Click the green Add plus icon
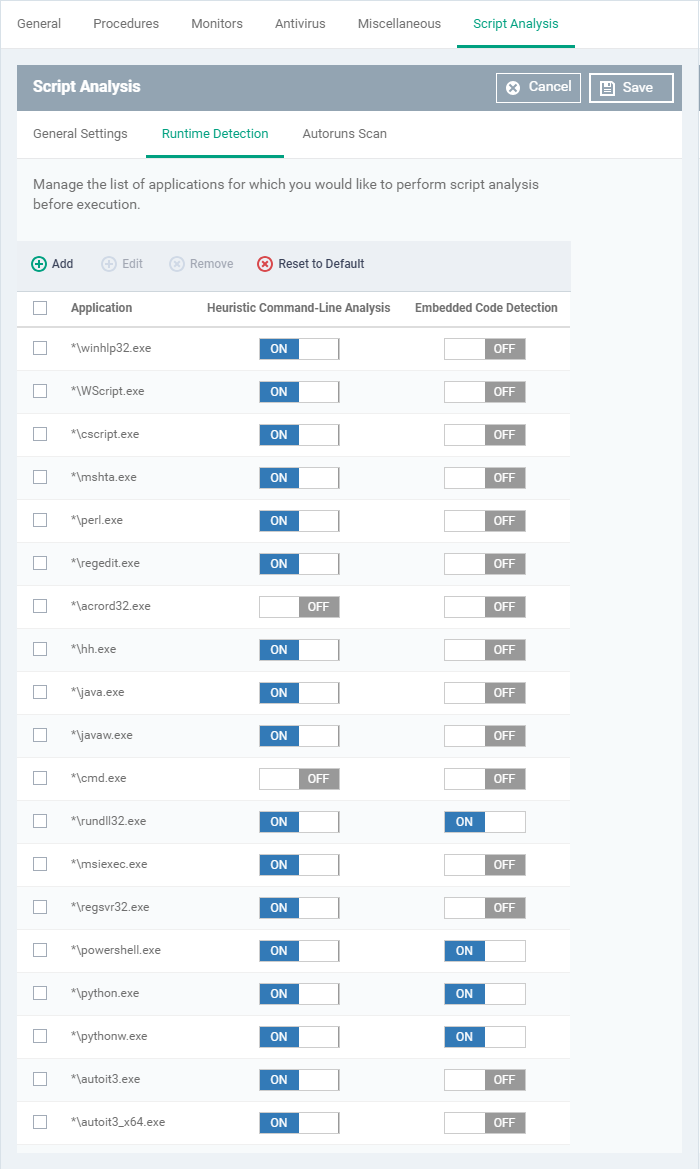This screenshot has width=700, height=1169. point(39,264)
